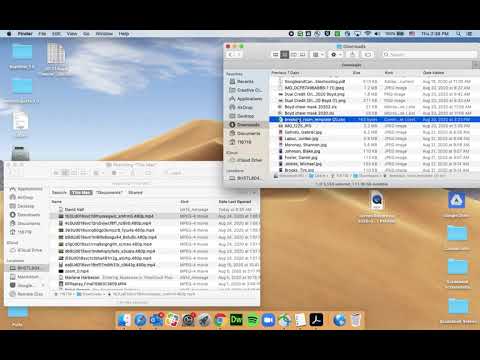Select David Hall in search results

[155, 209]
